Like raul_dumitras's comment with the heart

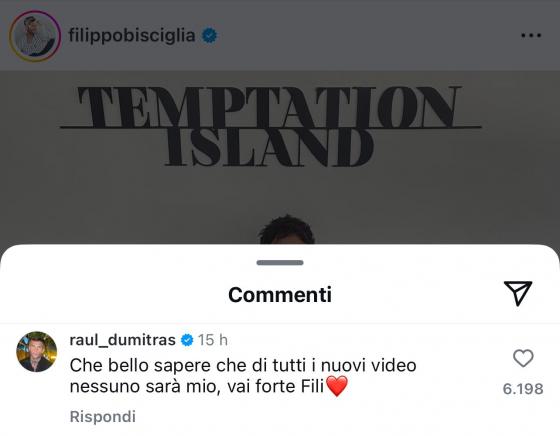coord(523,358)
